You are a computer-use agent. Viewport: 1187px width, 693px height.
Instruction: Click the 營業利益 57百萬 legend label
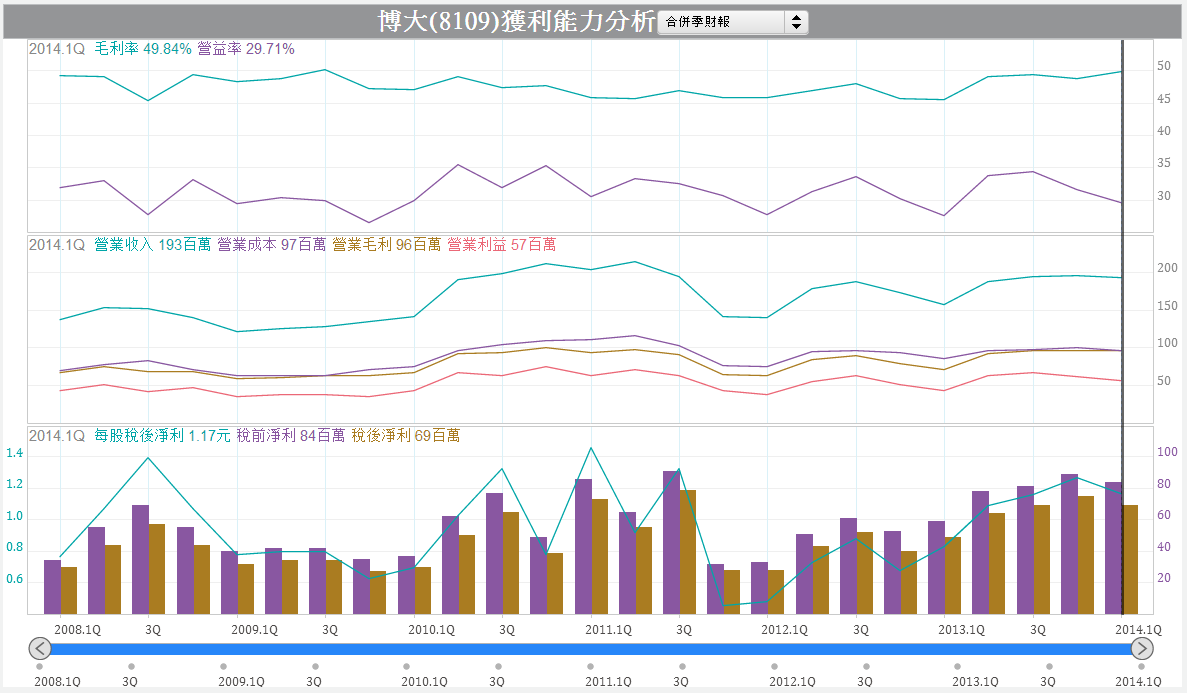501,245
